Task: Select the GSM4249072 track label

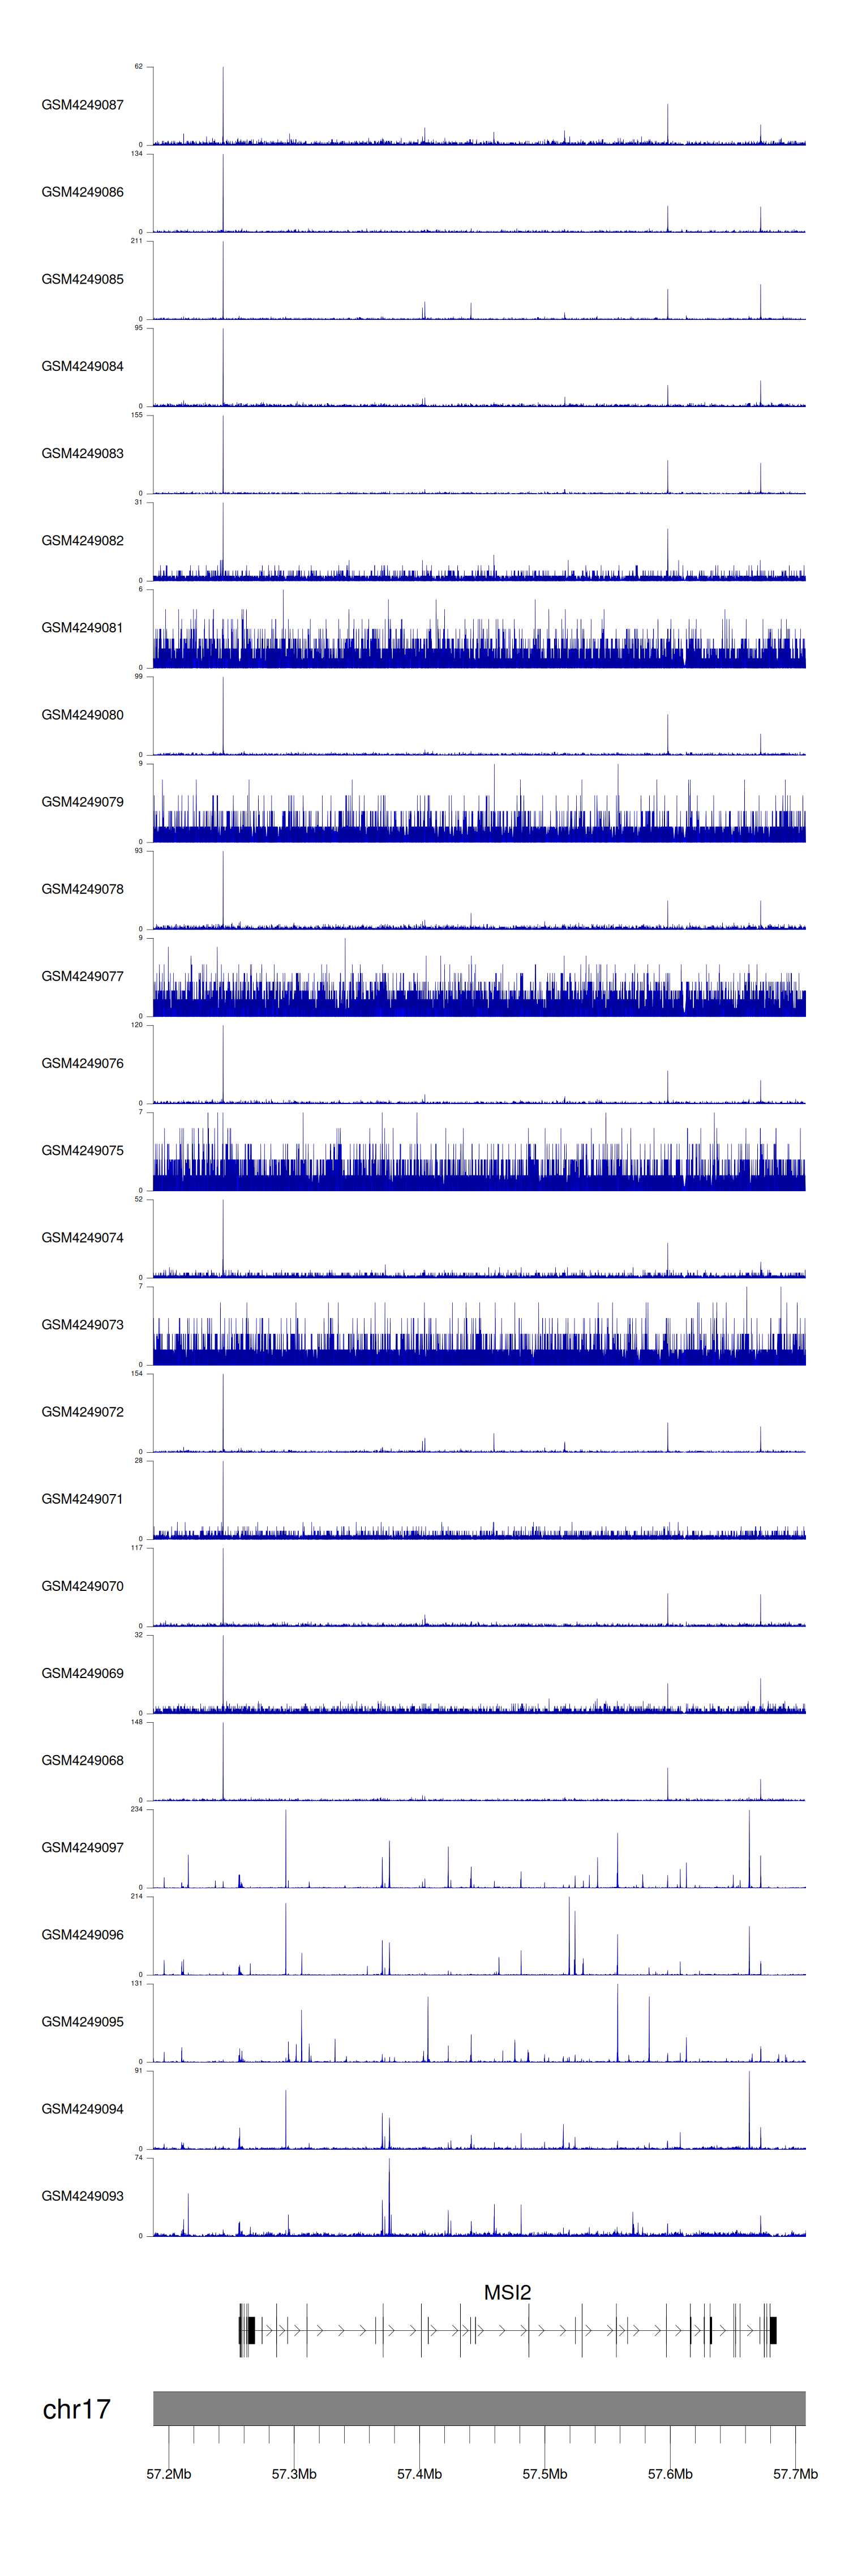Action: click(x=82, y=1412)
